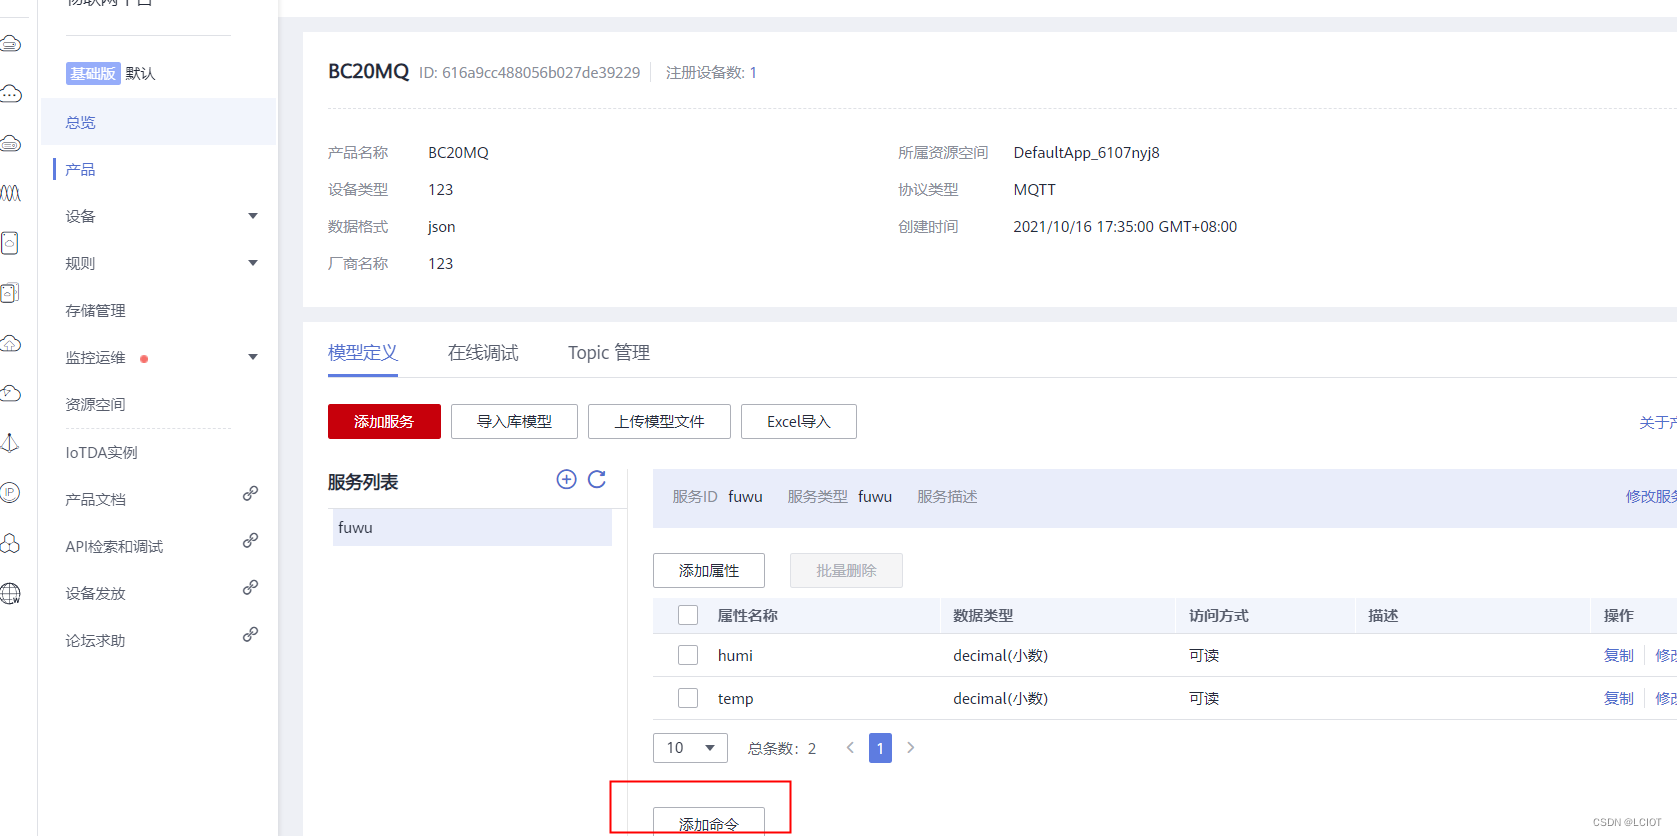The image size is (1677, 836).
Task: Open external link icon beside 产品文档
Action: (x=250, y=494)
